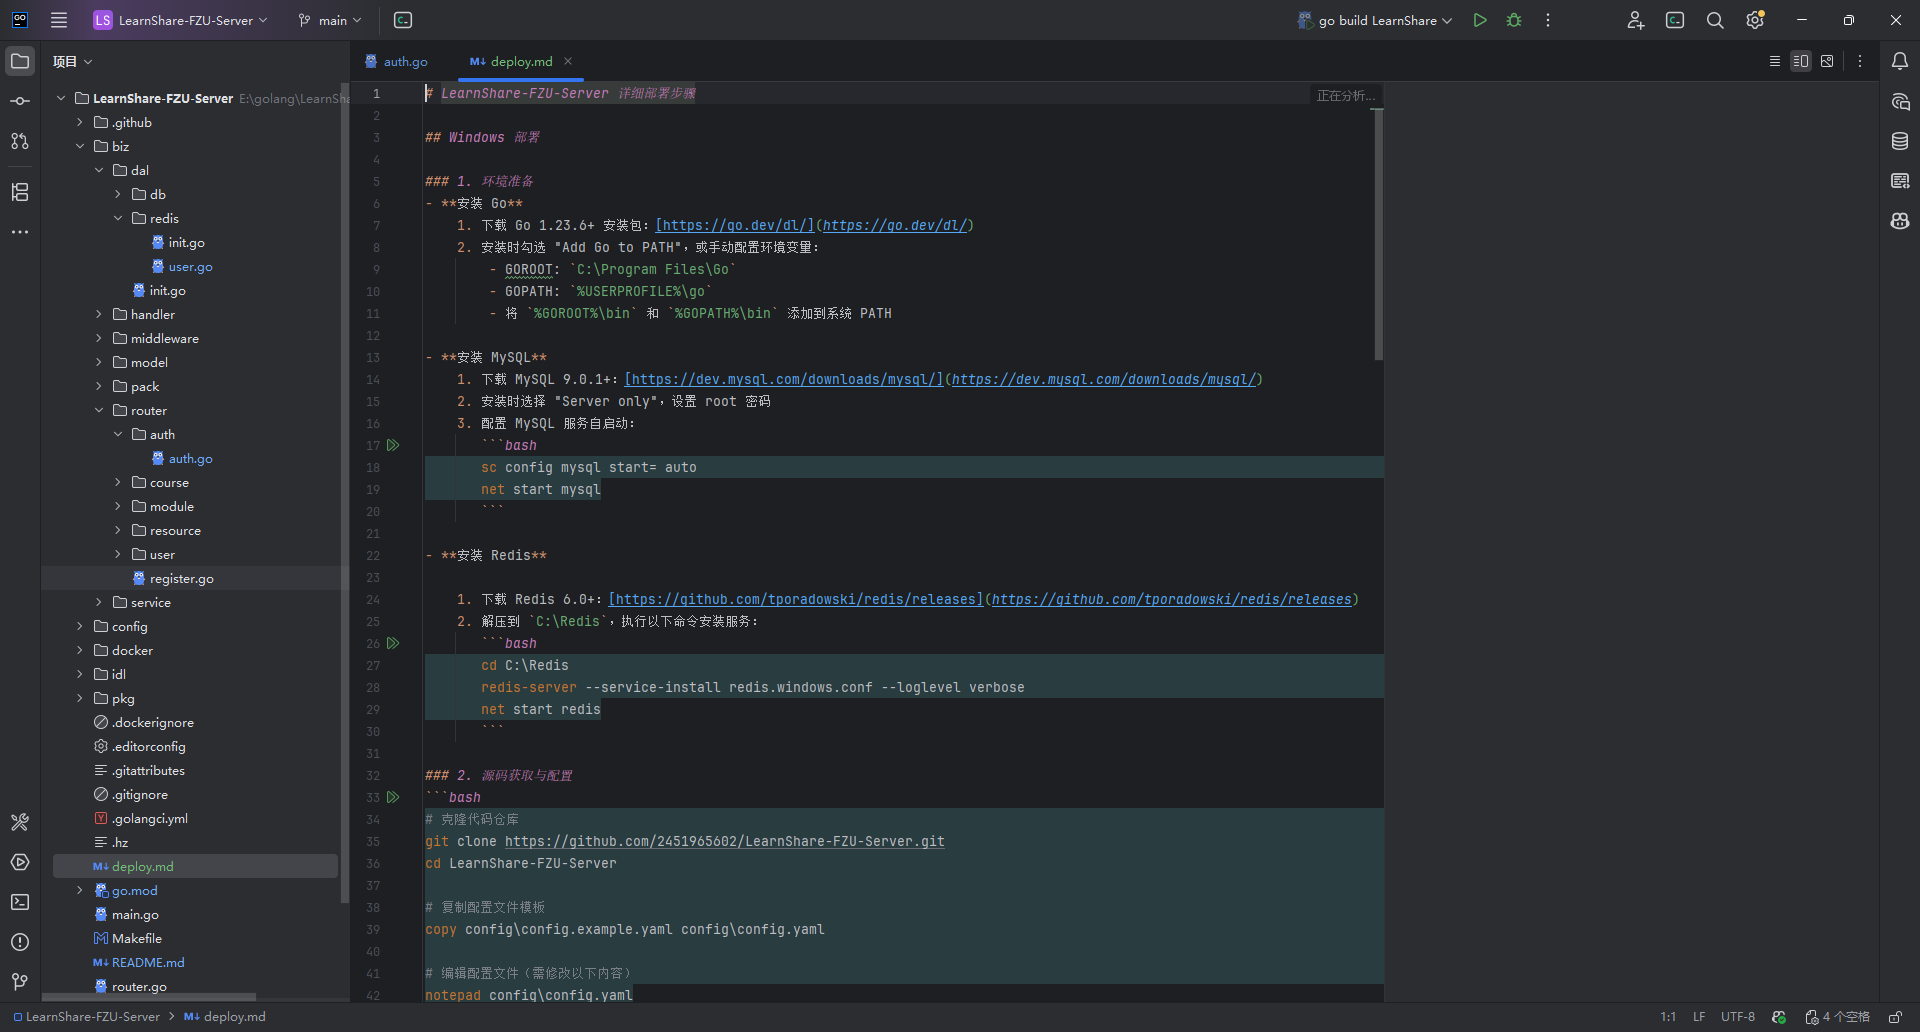This screenshot has height=1032, width=1920.
Task: Open the Project tool window icon
Action: (20, 61)
